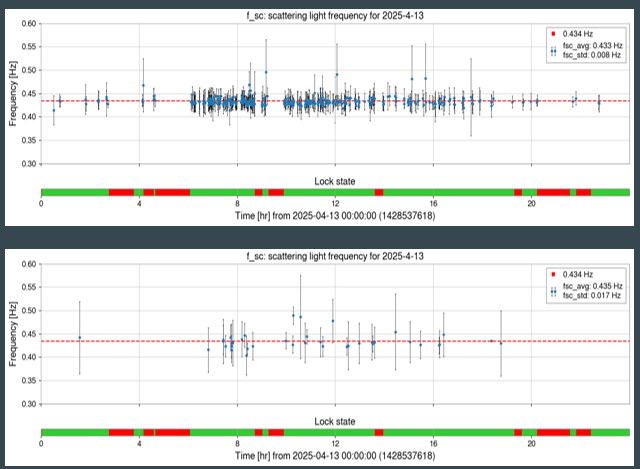Screen dimensions: 640x469
Task: Click the 'Lock state' label under the upper plot
Action: tap(335, 181)
